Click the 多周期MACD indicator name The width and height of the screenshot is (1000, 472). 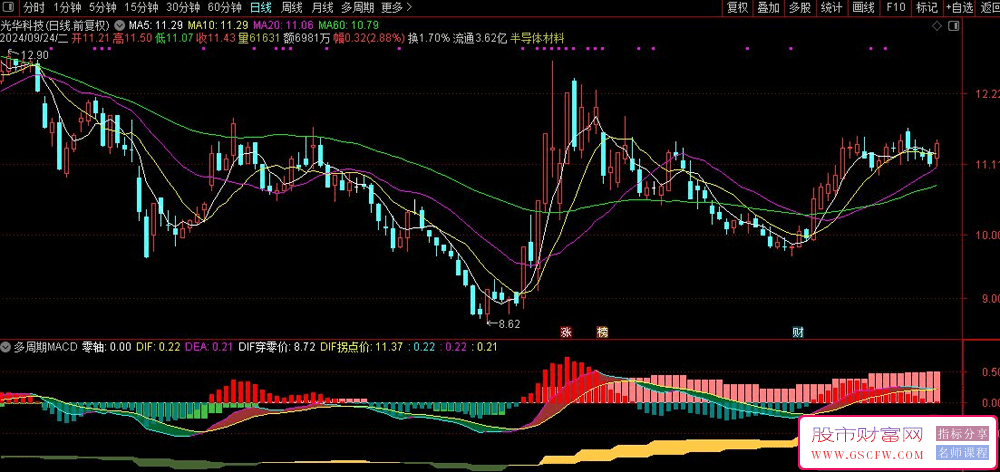pos(45,347)
